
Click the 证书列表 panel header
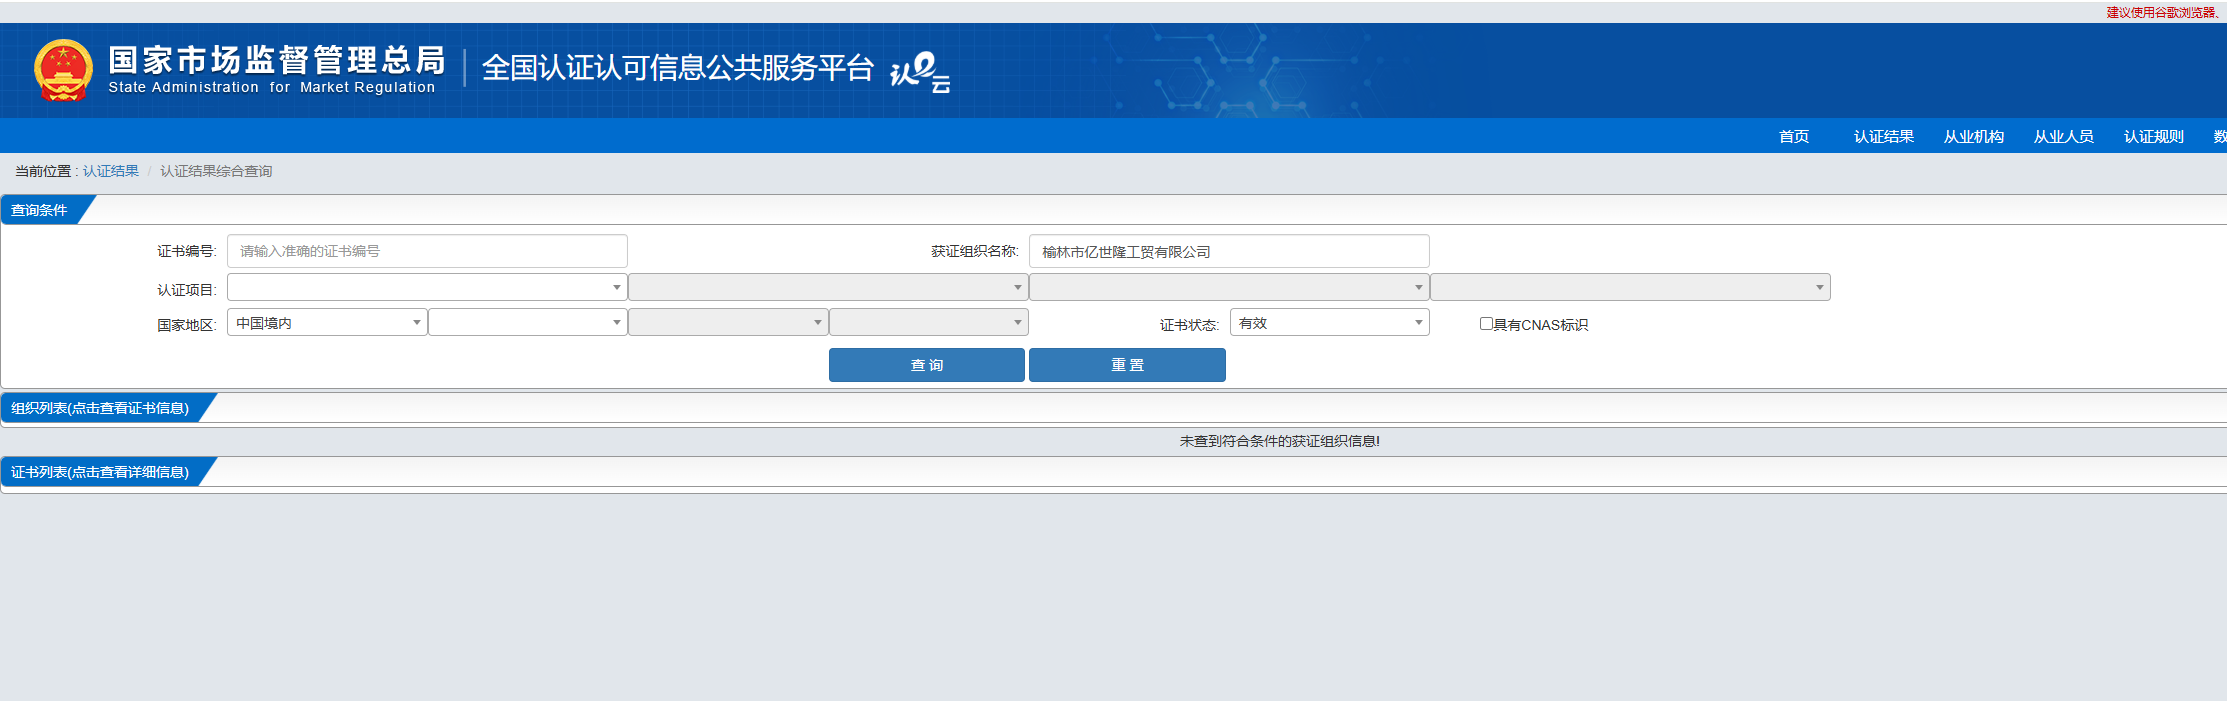coord(100,472)
